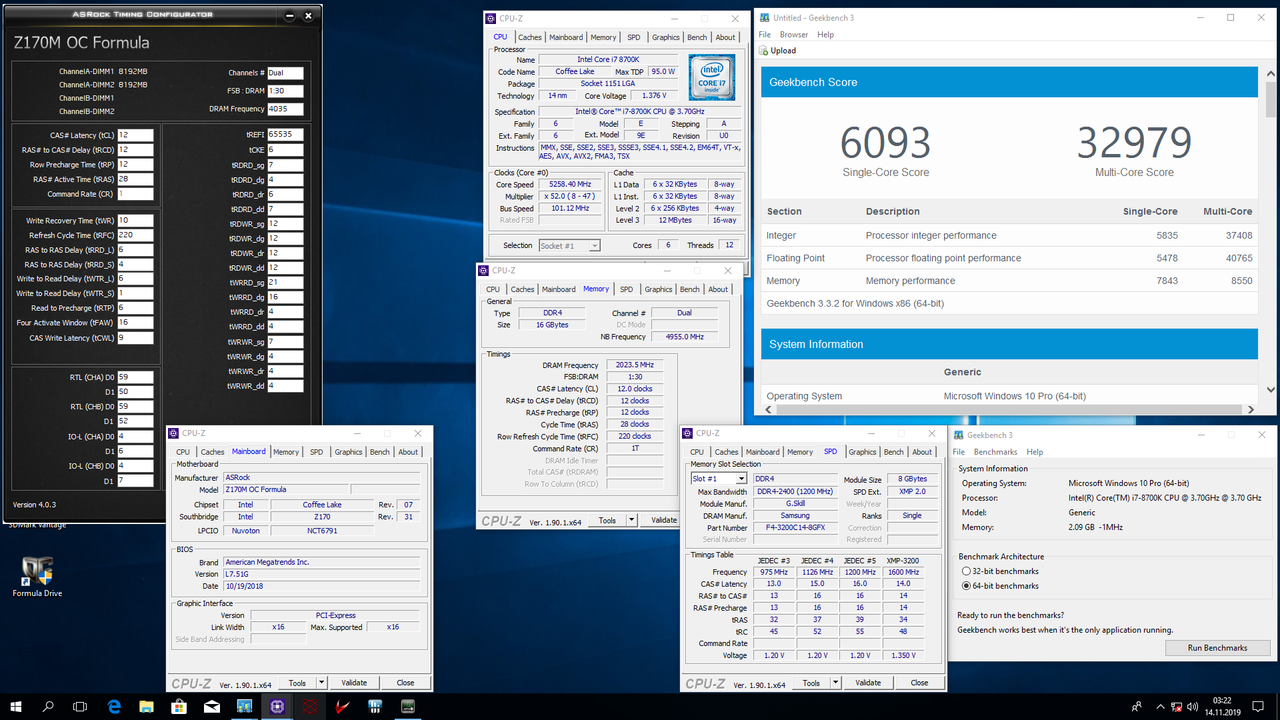Image resolution: width=1280 pixels, height=720 pixels.
Task: Click the Run Benchmarks button
Action: coord(1217,648)
